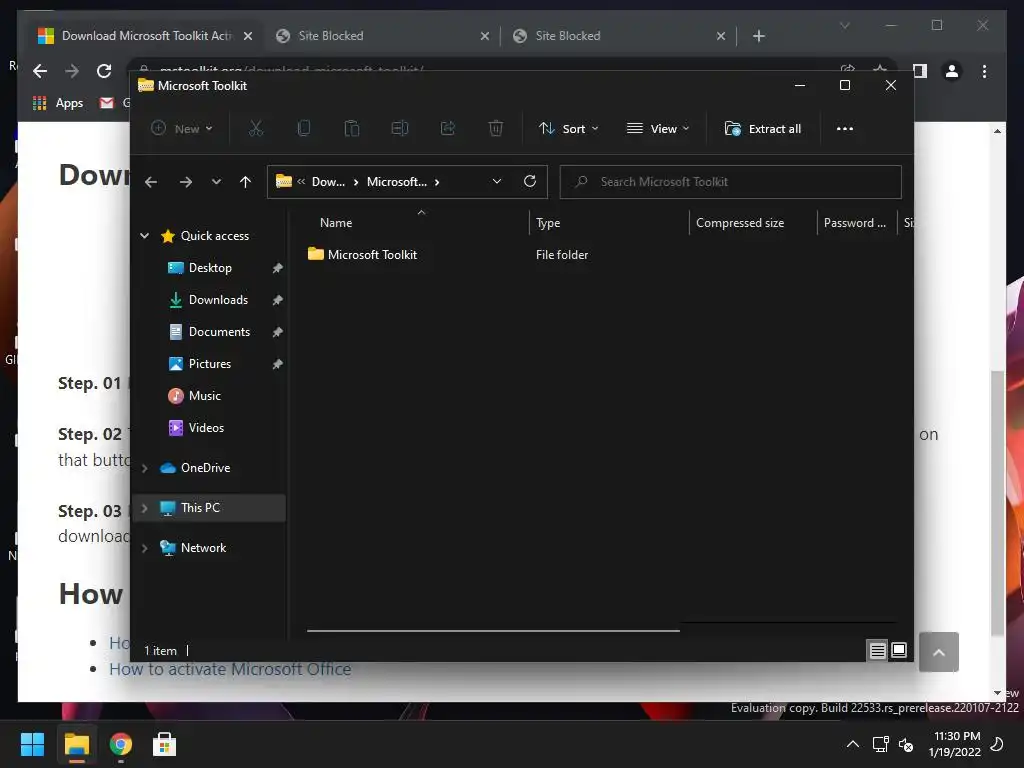Viewport: 1024px width, 768px height.
Task: Go forward in File Explorer navigation
Action: 185,182
